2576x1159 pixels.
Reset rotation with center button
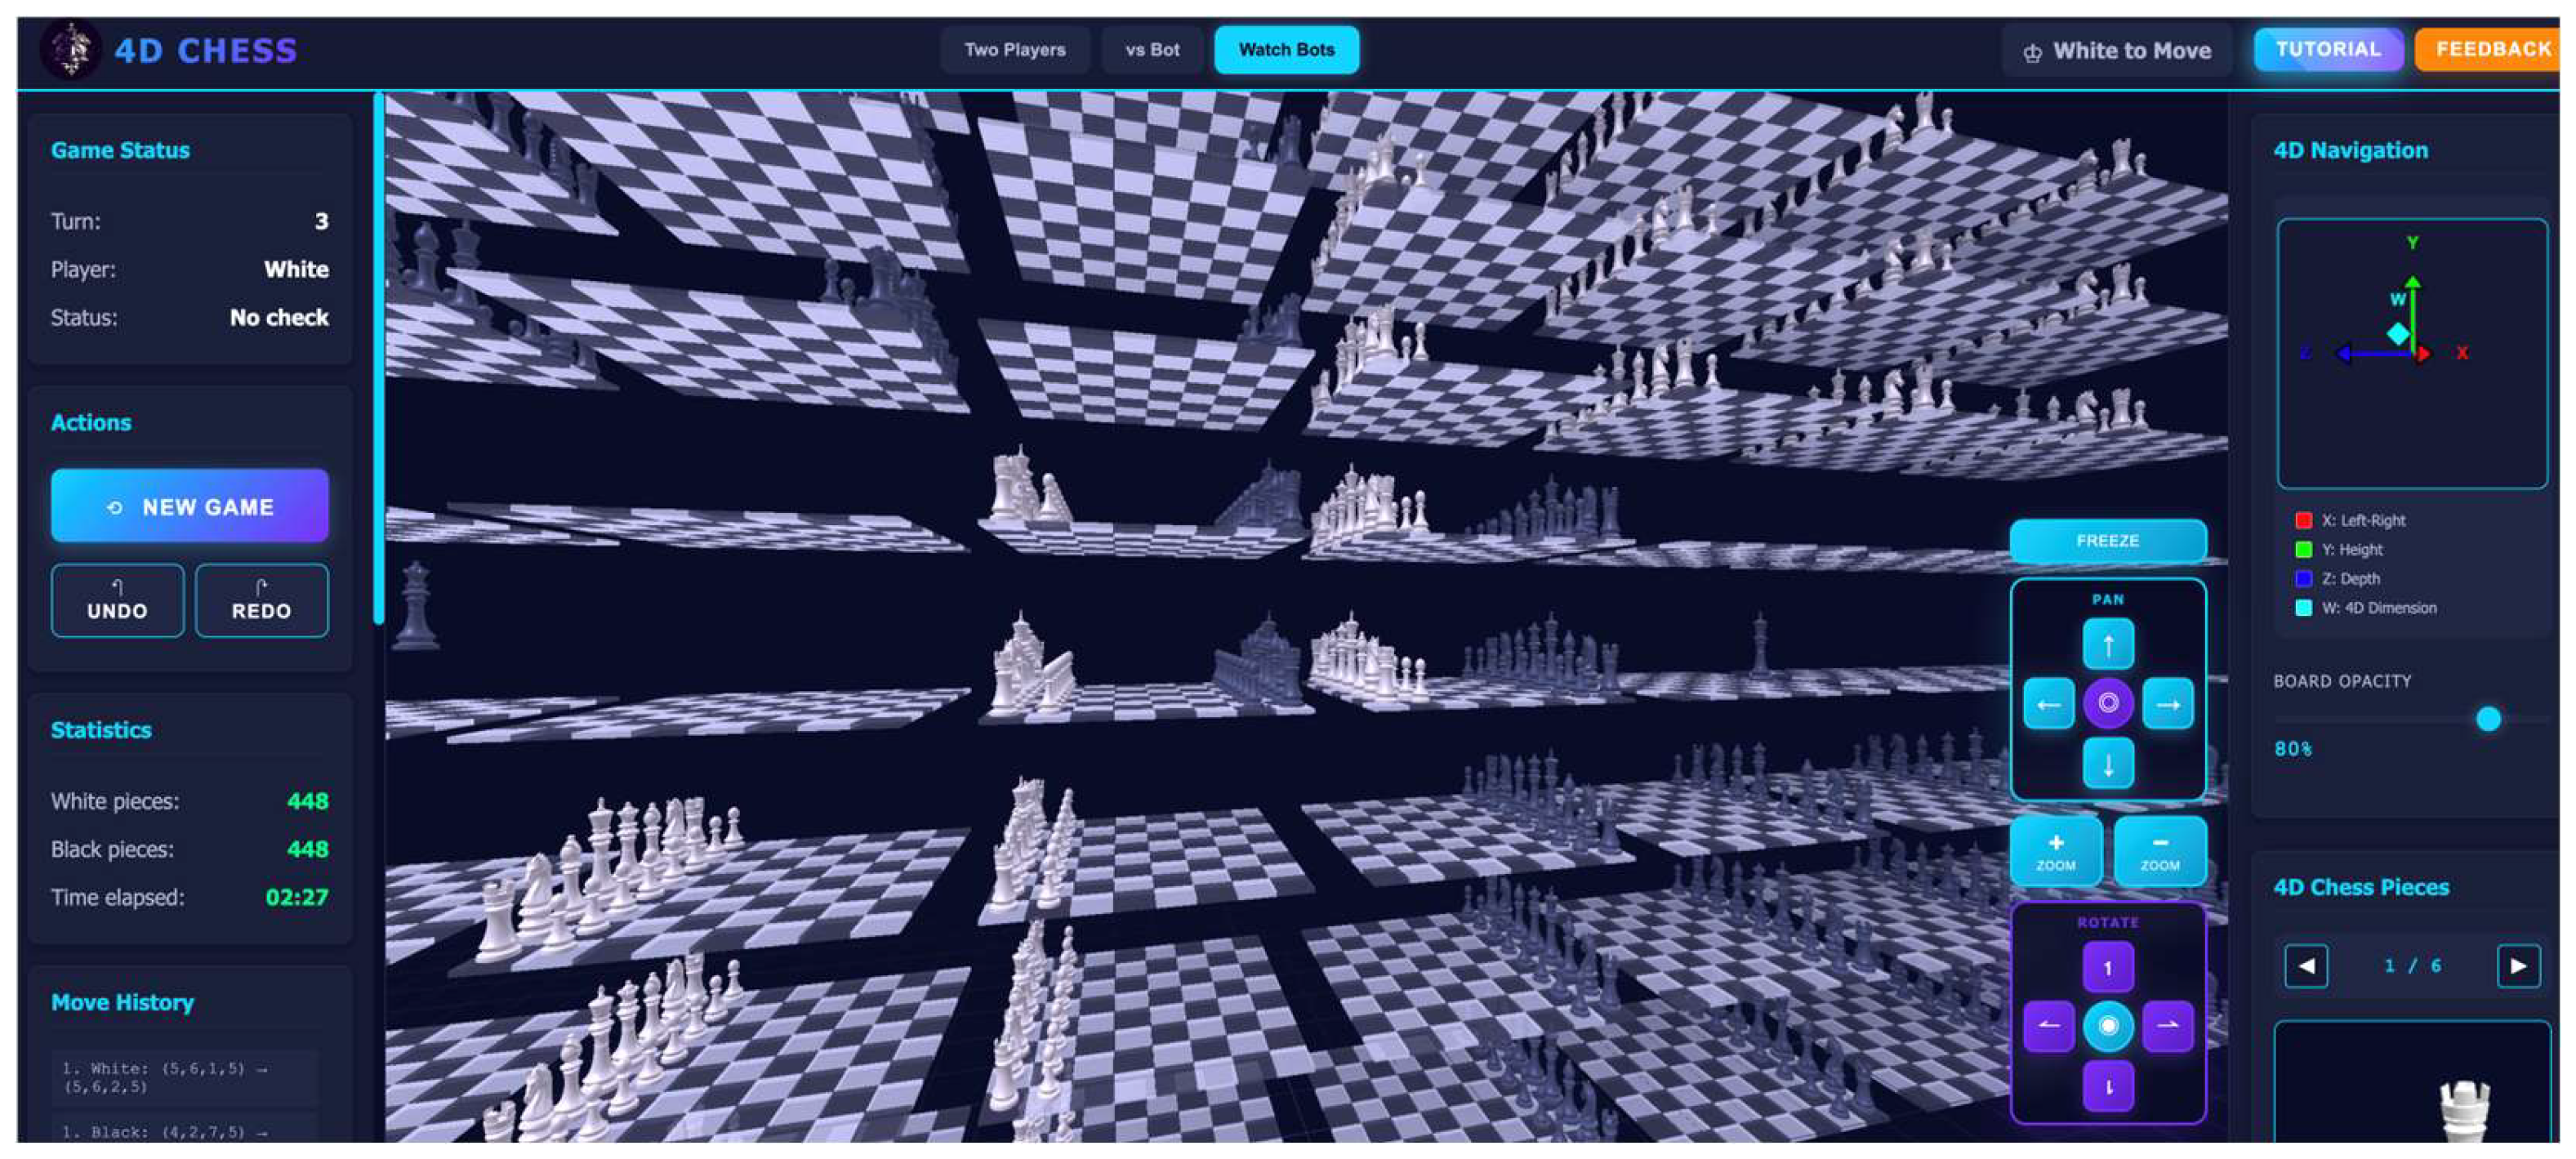point(2107,1026)
